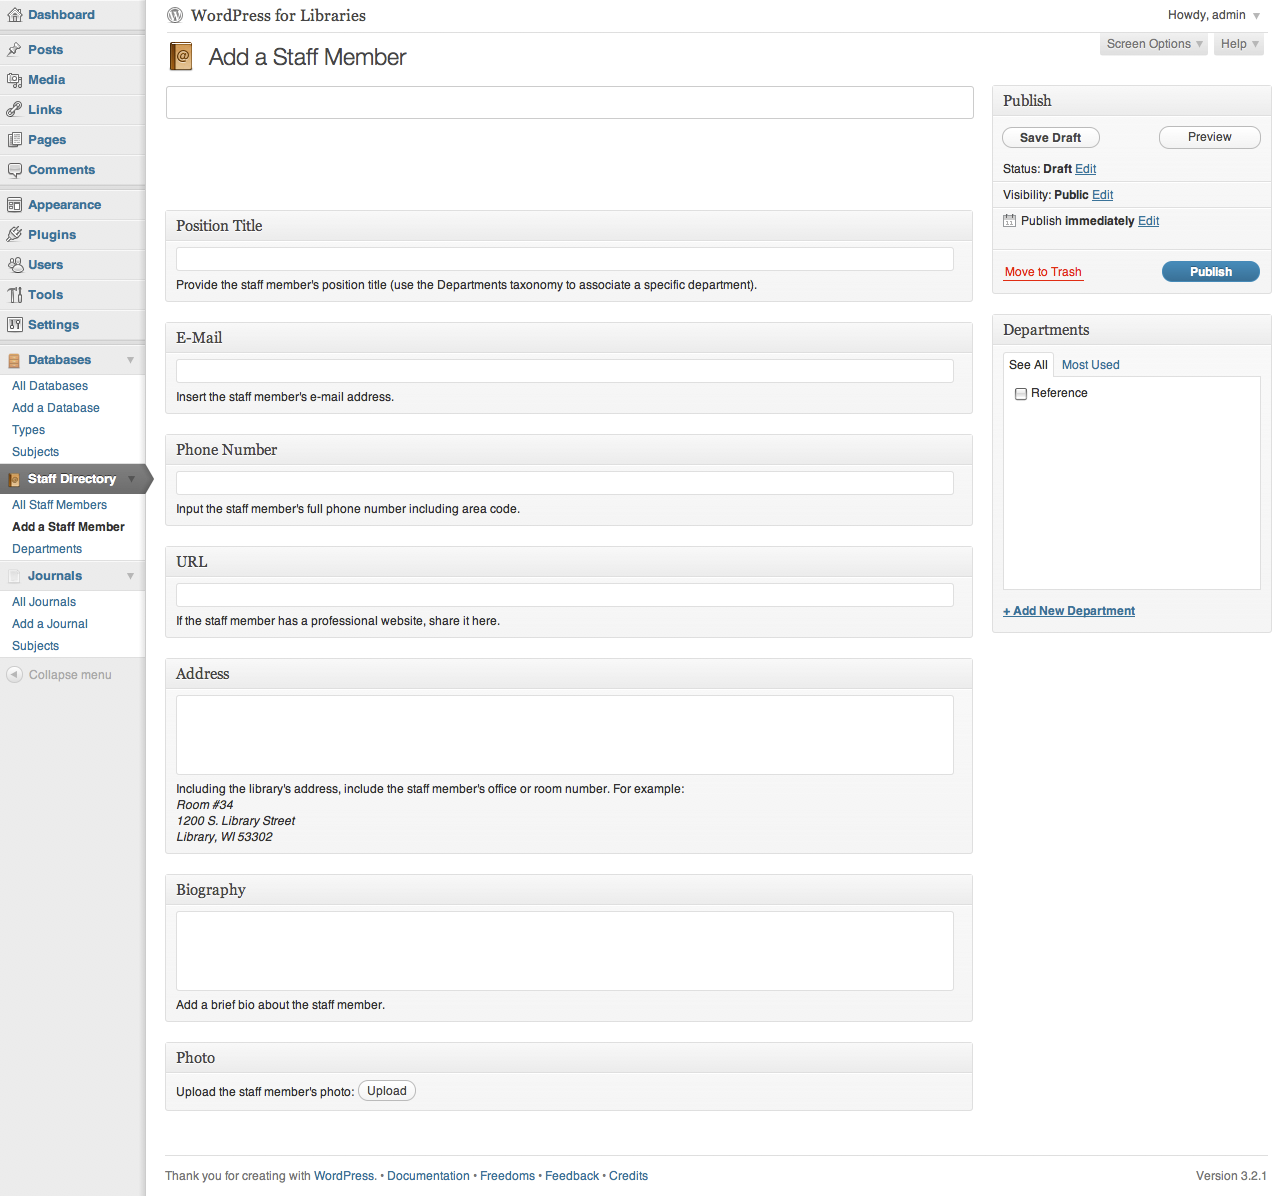The image size is (1288, 1196).
Task: Click the Media icon in sidebar
Action: 14,80
